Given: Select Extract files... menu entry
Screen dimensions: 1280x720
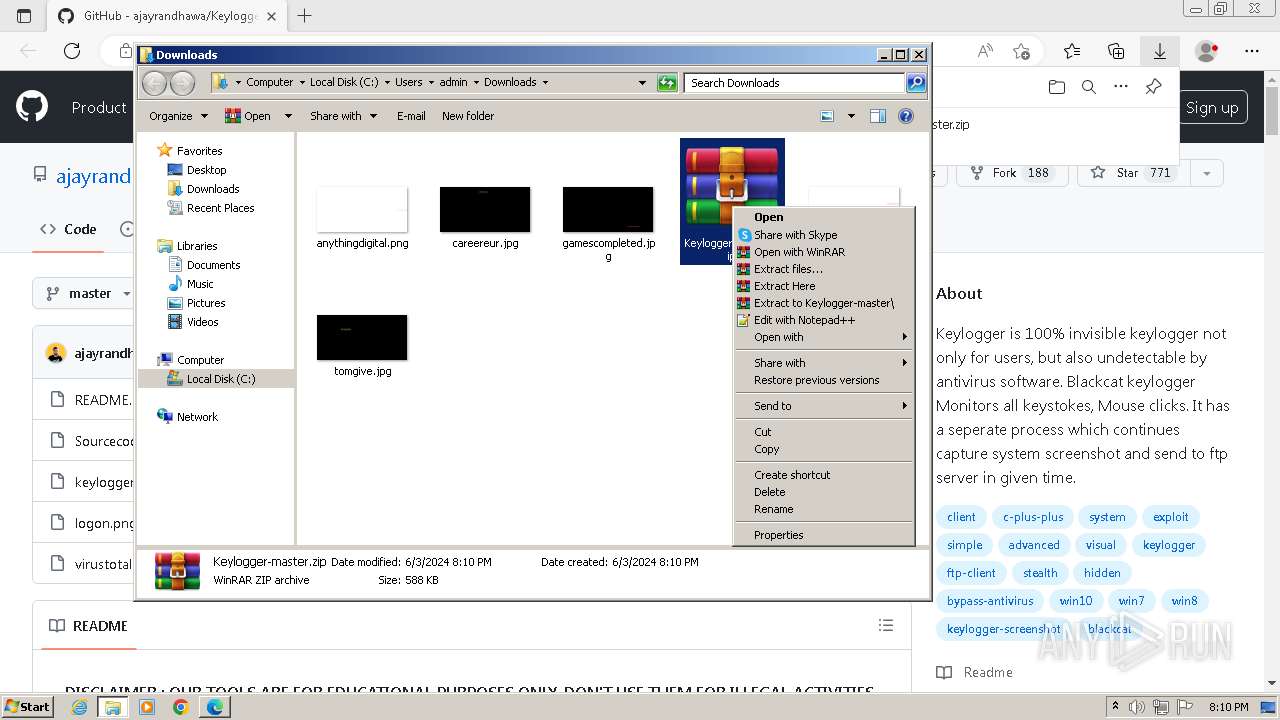Looking at the screenshot, I should click(824, 269).
